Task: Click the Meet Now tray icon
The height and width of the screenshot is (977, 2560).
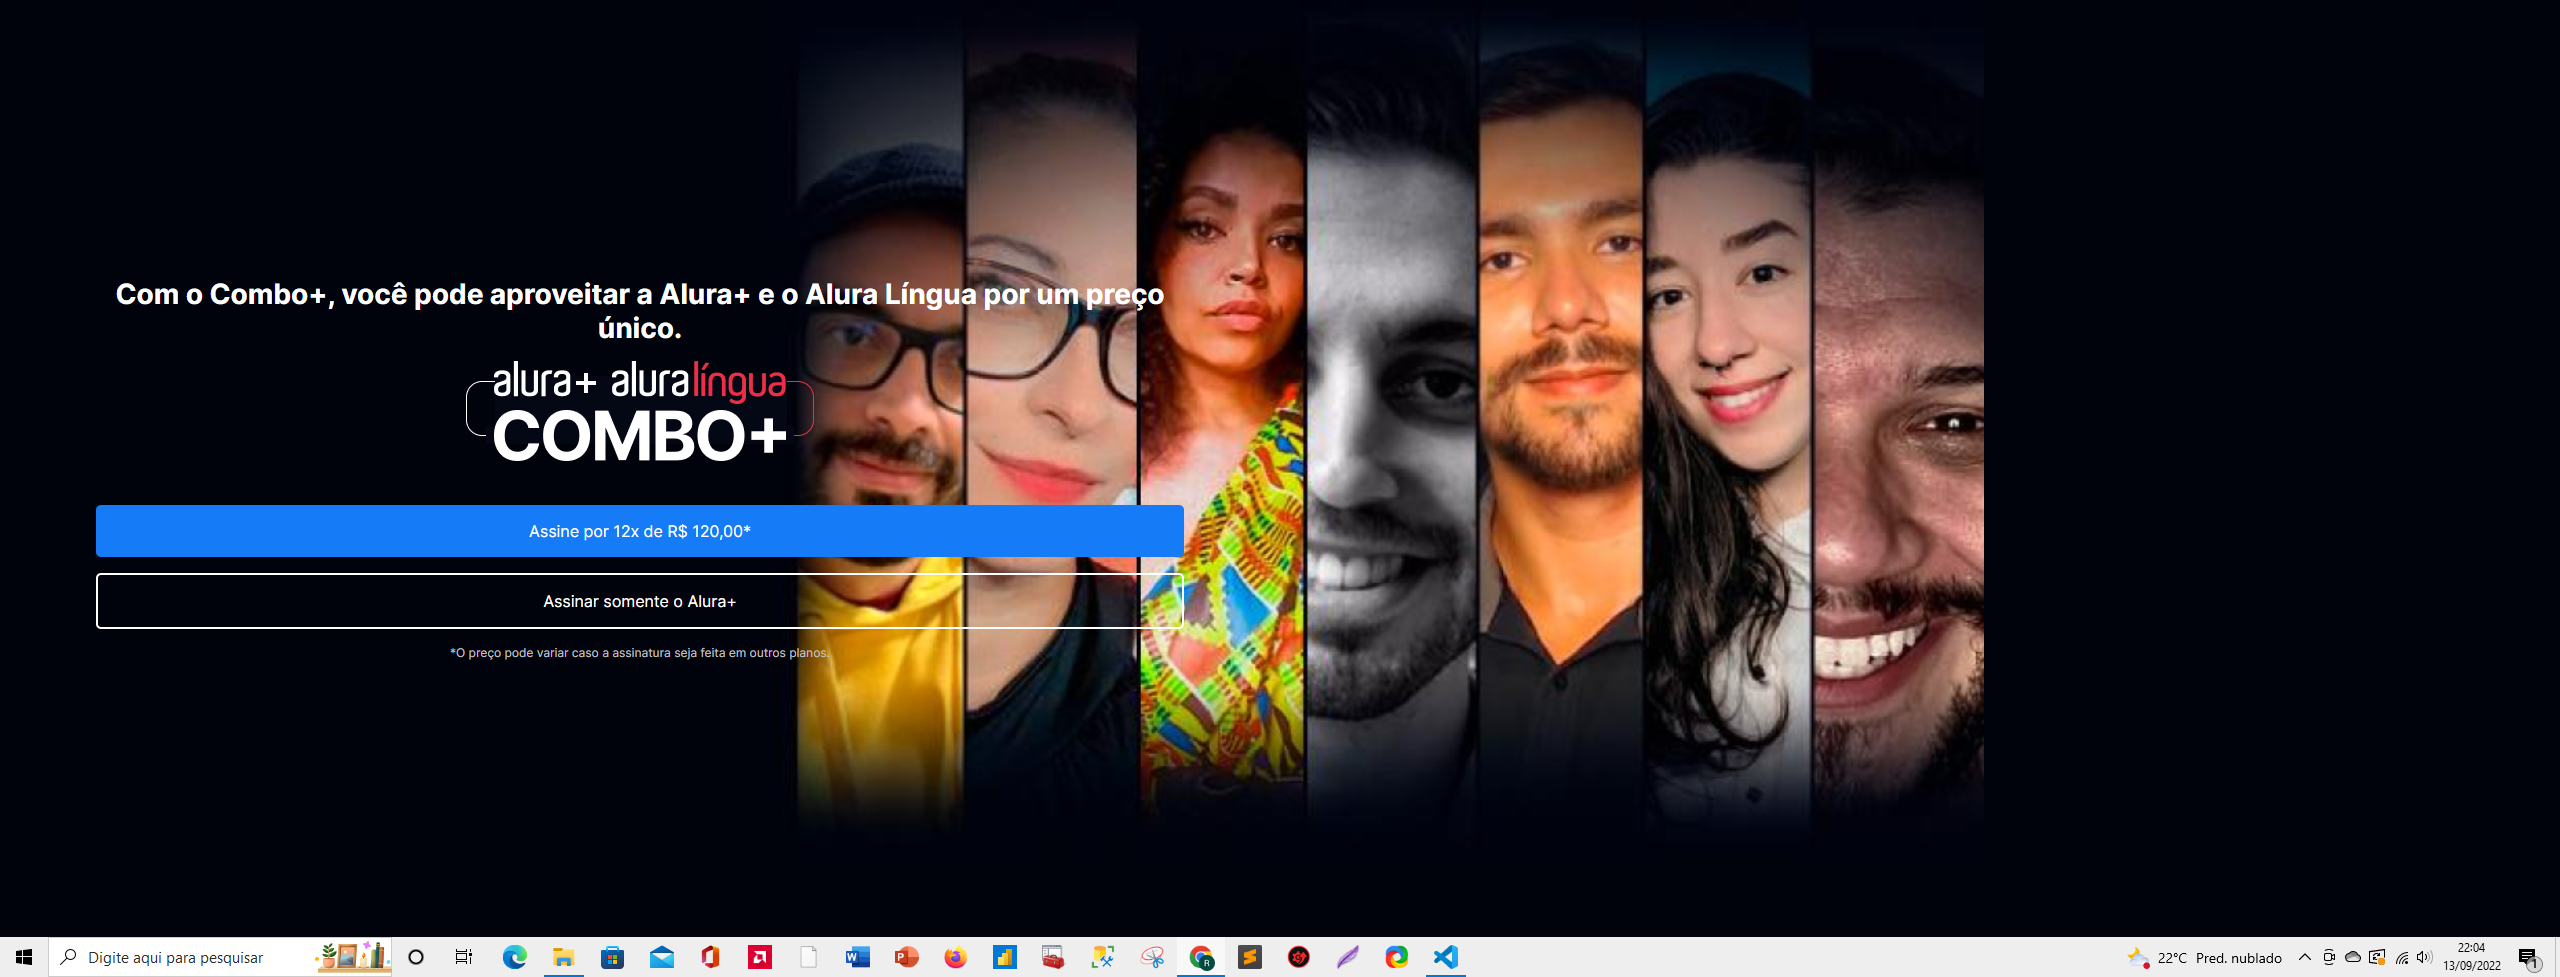Action: pyautogui.click(x=2329, y=957)
